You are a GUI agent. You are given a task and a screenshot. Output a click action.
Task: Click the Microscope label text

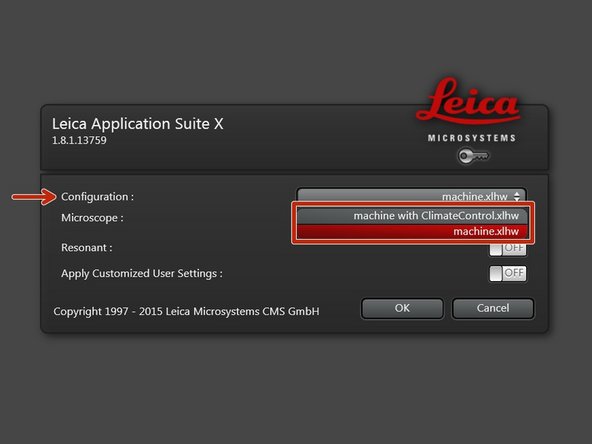pyautogui.click(x=92, y=218)
